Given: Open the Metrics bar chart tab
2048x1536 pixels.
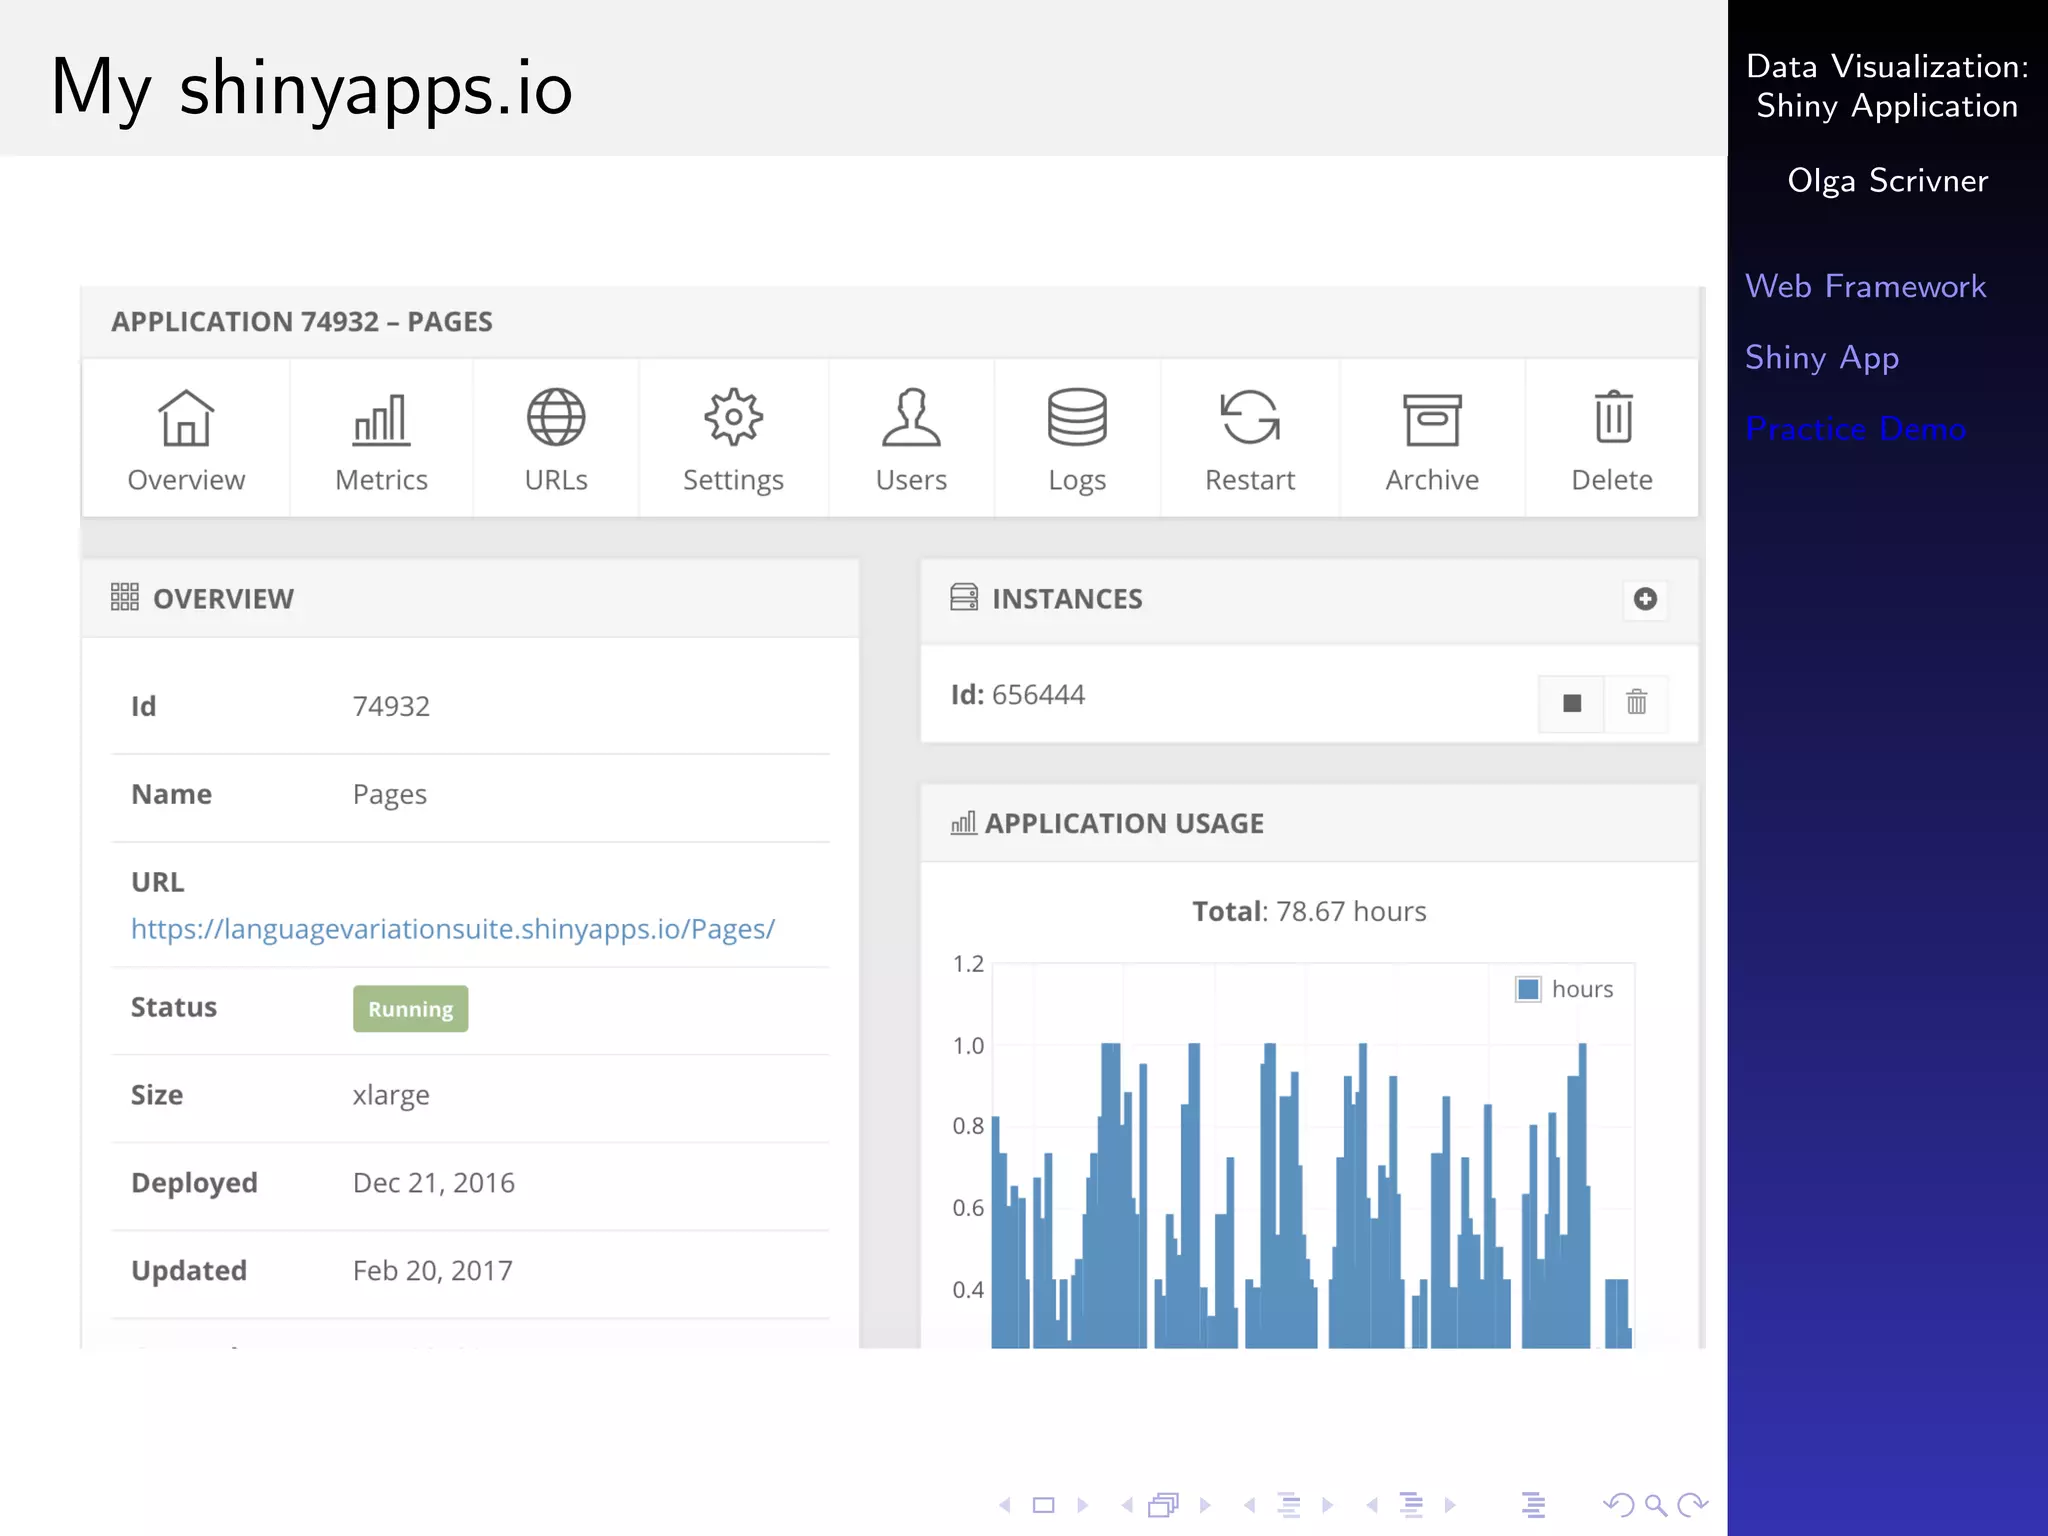Looking at the screenshot, I should [x=381, y=440].
